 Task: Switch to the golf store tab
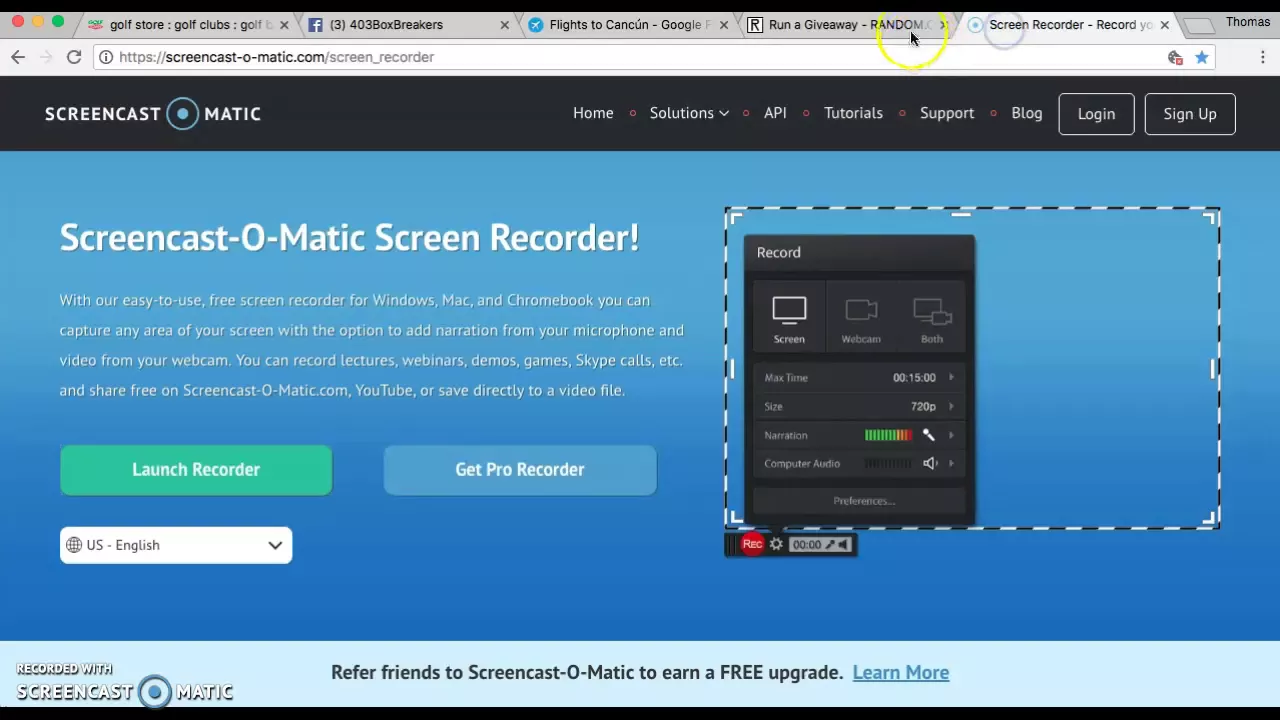[189, 25]
